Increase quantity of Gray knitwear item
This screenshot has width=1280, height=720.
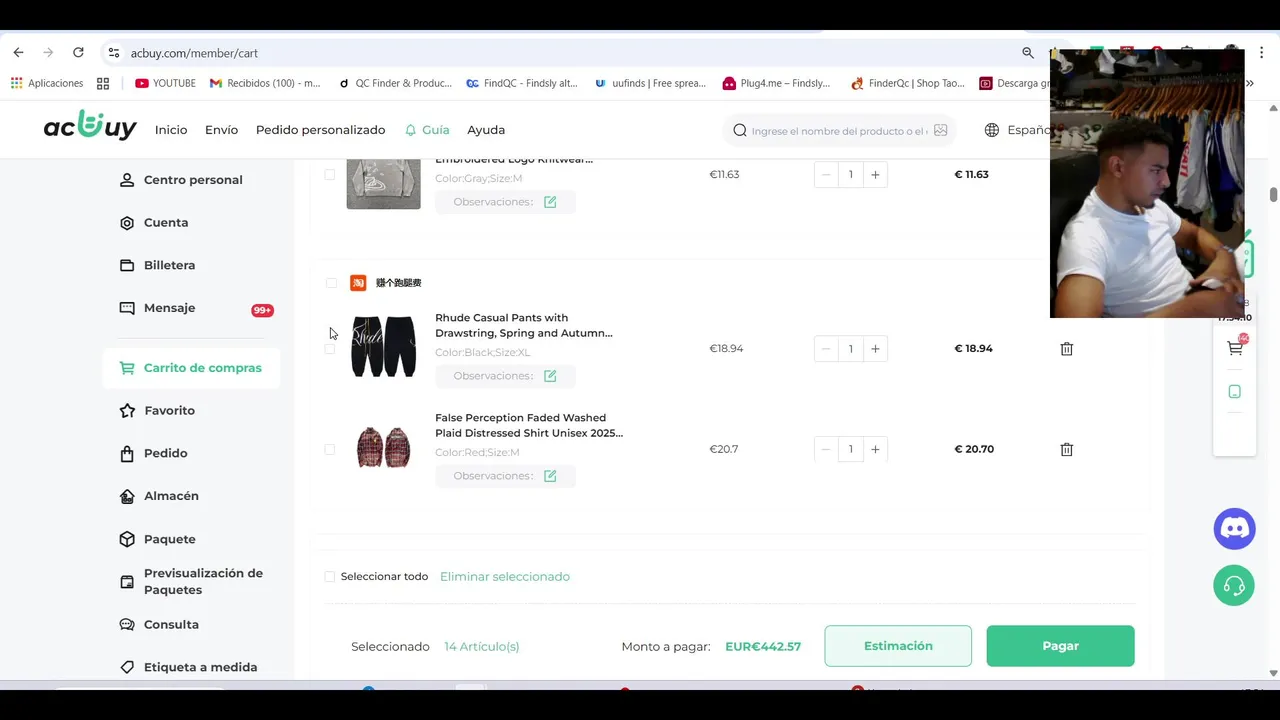pos(875,174)
